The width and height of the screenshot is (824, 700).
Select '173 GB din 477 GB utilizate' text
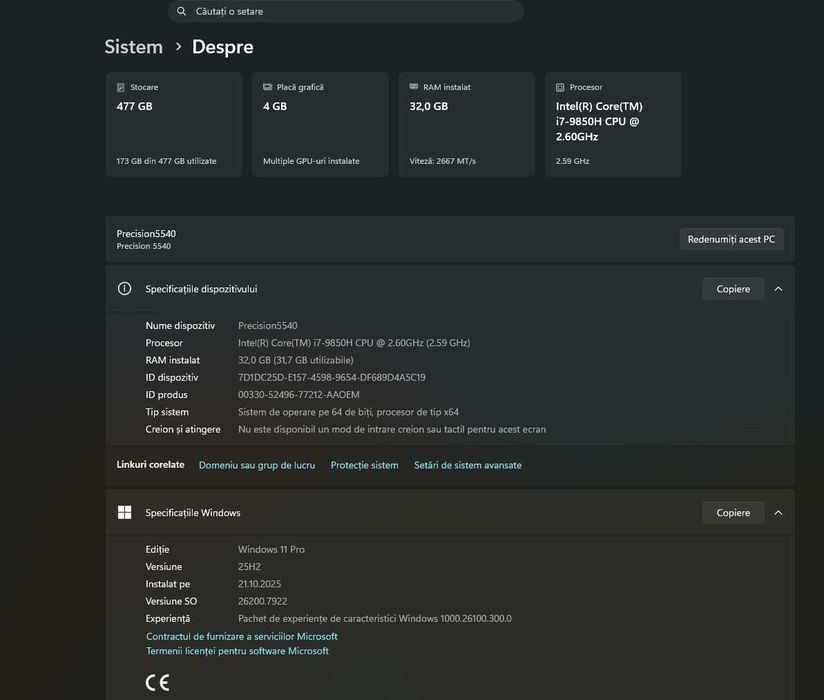[x=167, y=161]
